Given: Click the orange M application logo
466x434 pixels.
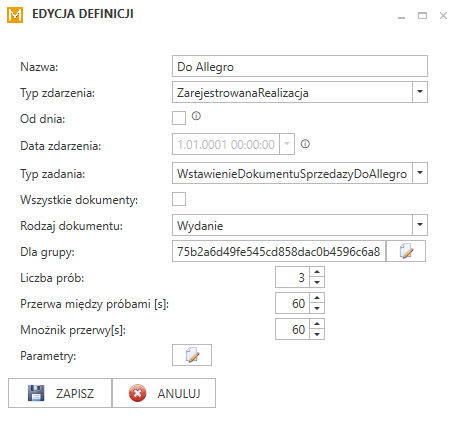Looking at the screenshot, I should 15,15.
